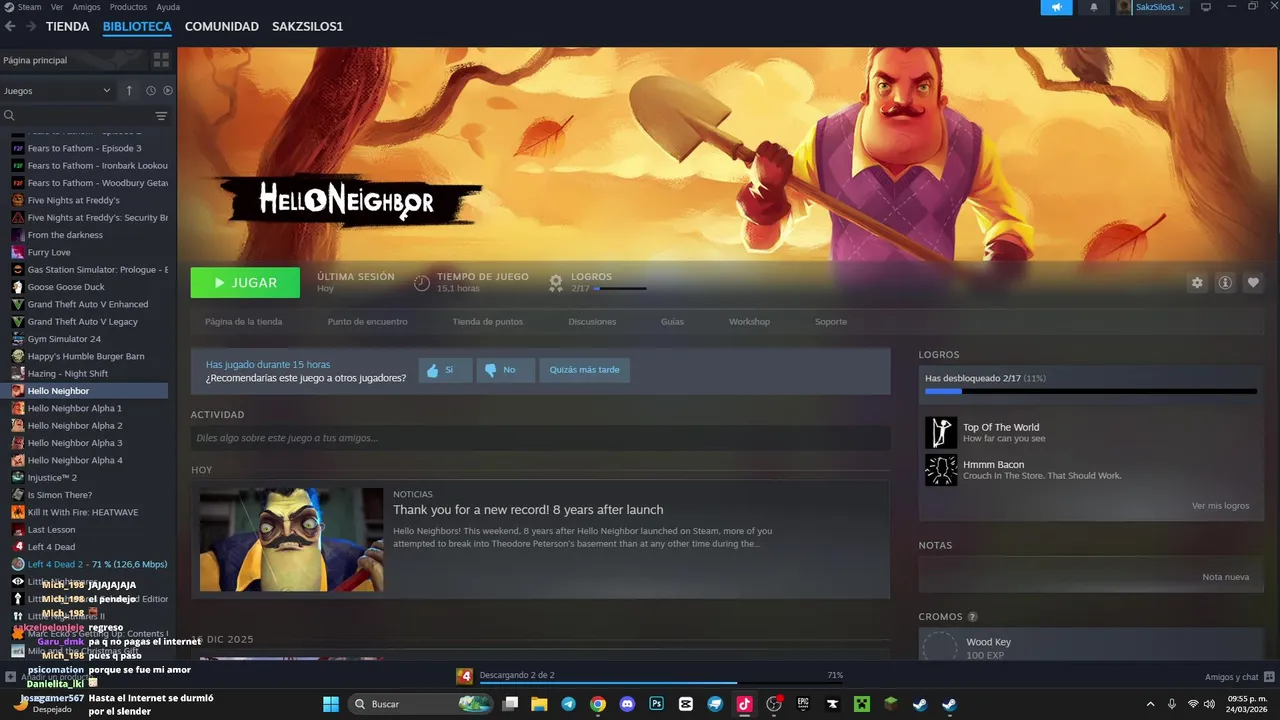This screenshot has height=720, width=1280.
Task: Choose No thumbs-down recommendation button
Action: point(505,370)
